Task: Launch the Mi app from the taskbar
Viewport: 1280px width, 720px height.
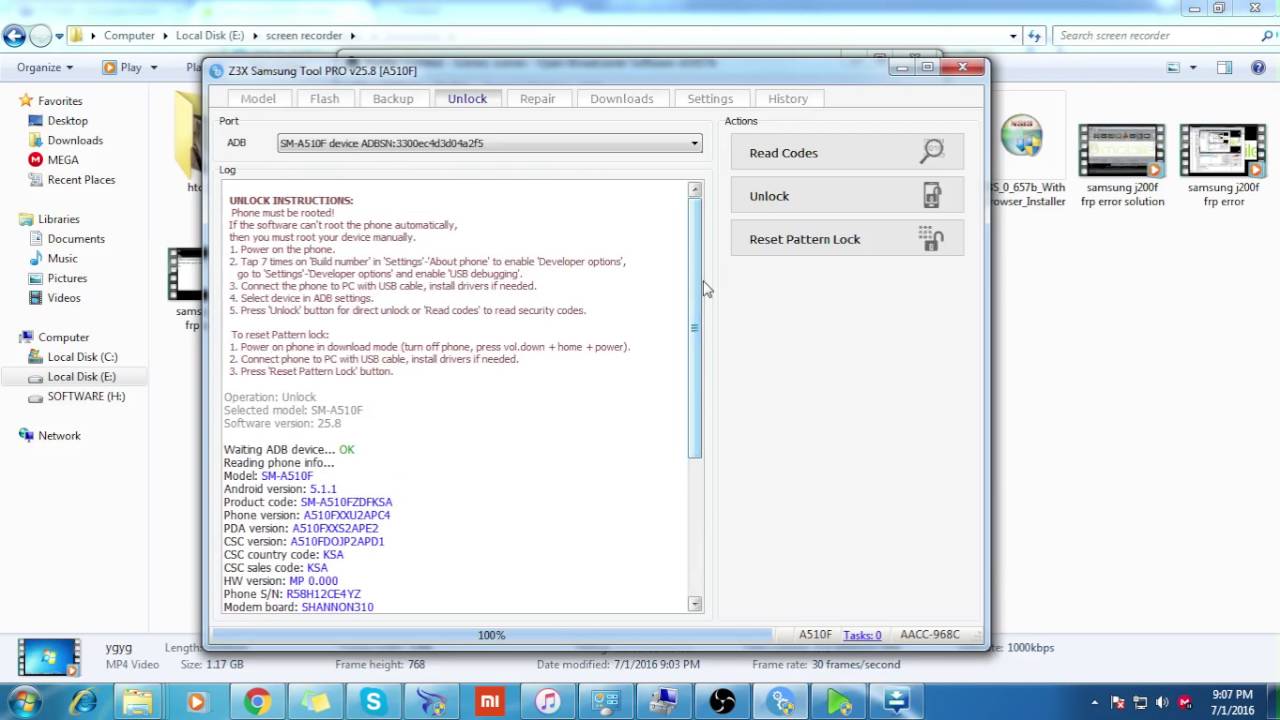Action: 489,702
